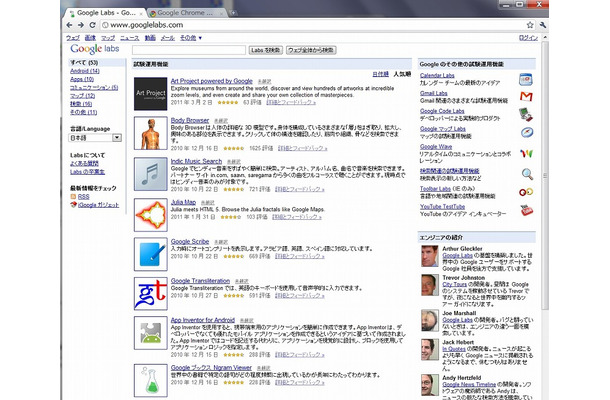610x400 pixels.
Task: Open the ウェブ link in the top navigation
Action: click(x=73, y=38)
